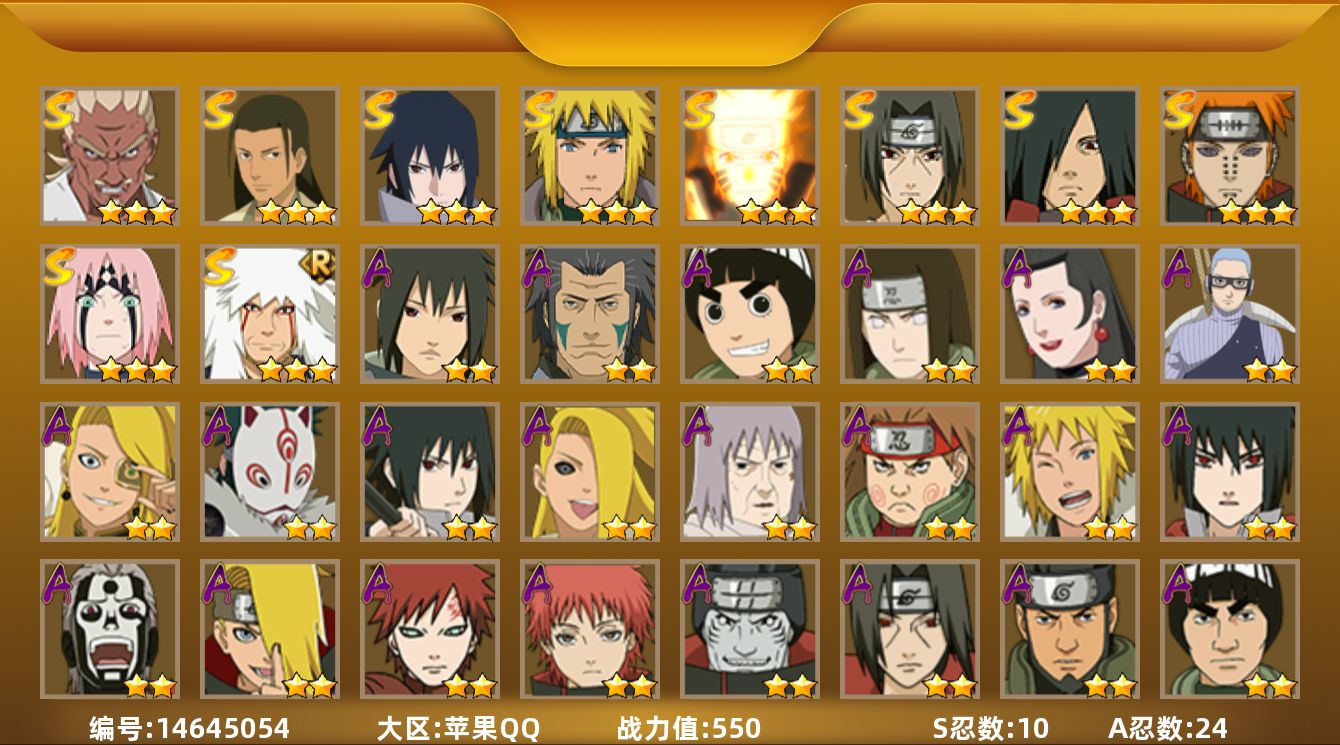Select the bowl-cut grinning A-rank ninja
1340x745 pixels.
[x=750, y=314]
